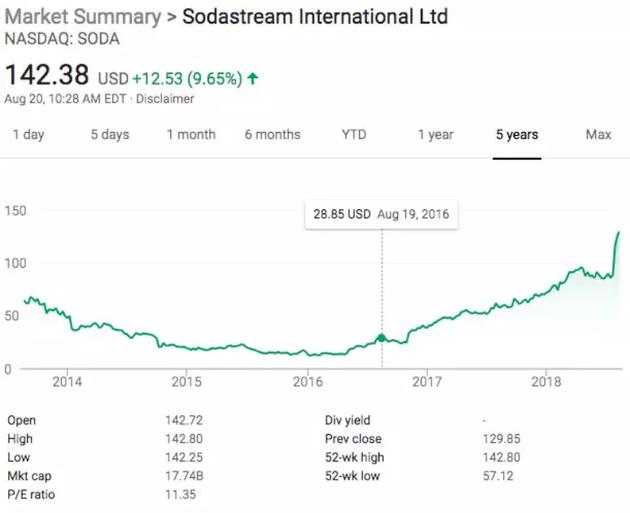Viewport: 630px width, 513px height.
Task: Show the 6 months price chart
Action: 272,135
